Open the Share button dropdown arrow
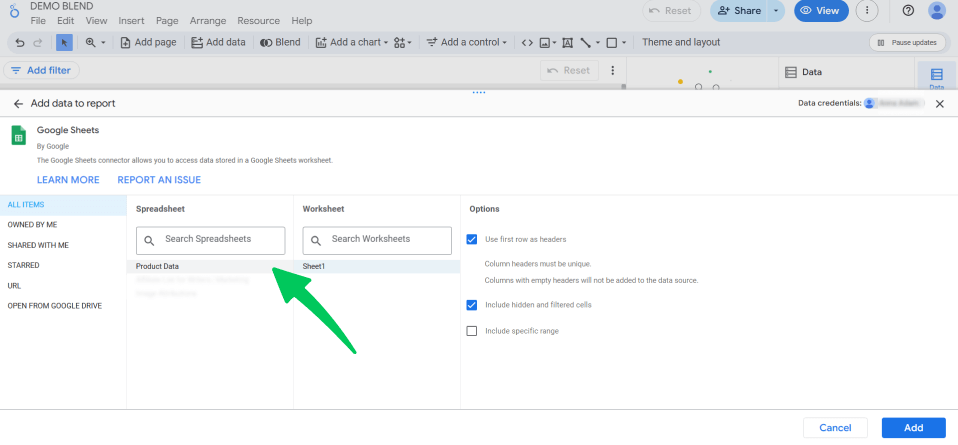The image size is (958, 445). click(x=775, y=10)
